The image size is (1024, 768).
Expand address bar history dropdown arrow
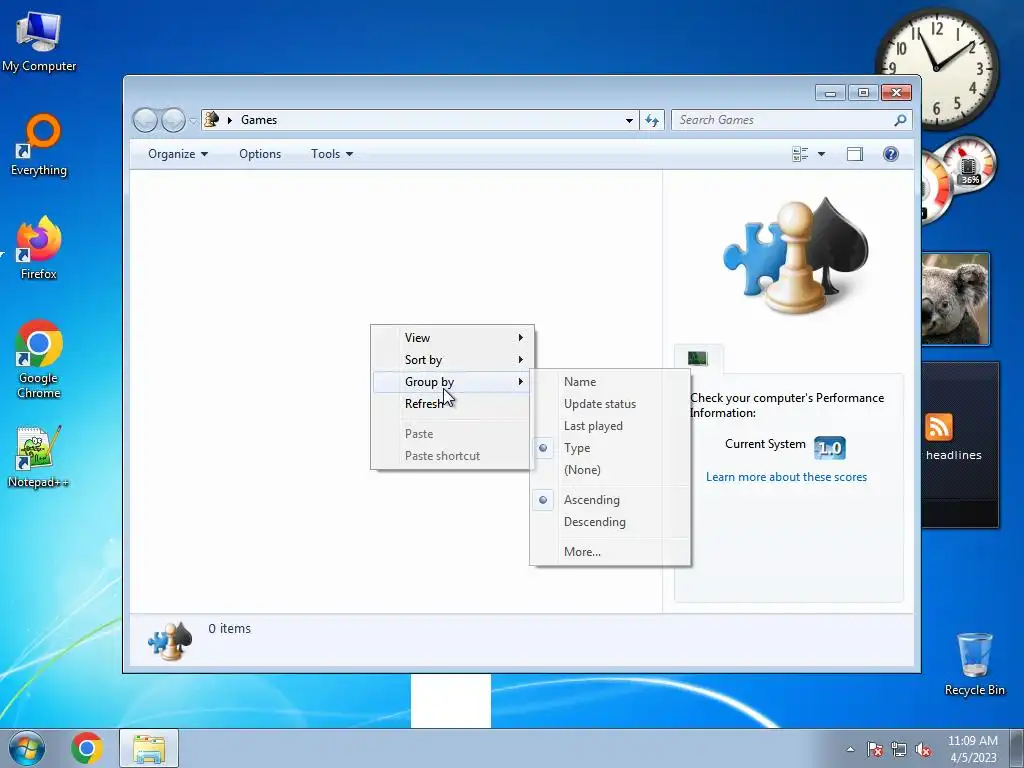pyautogui.click(x=629, y=120)
